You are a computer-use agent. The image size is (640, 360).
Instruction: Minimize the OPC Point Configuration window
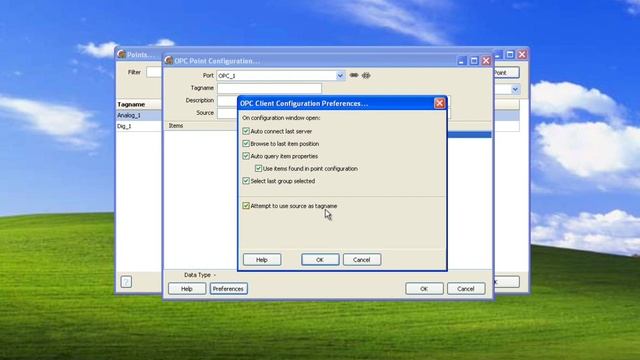[461, 61]
